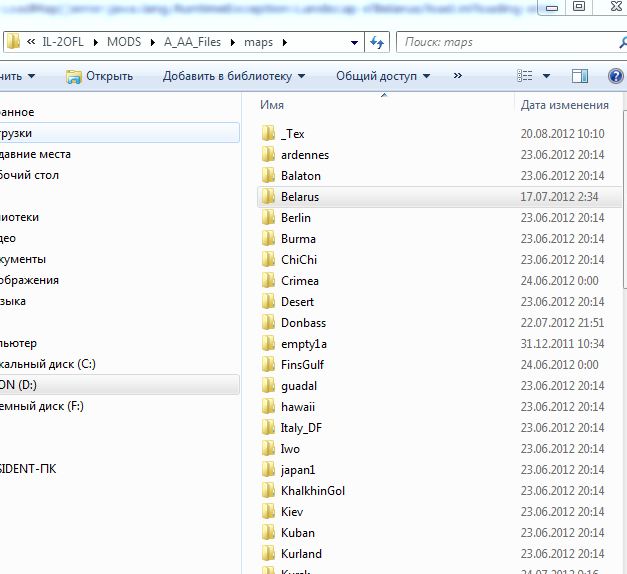Select the Belarus folder icon
The height and width of the screenshot is (574, 627).
[268, 196]
